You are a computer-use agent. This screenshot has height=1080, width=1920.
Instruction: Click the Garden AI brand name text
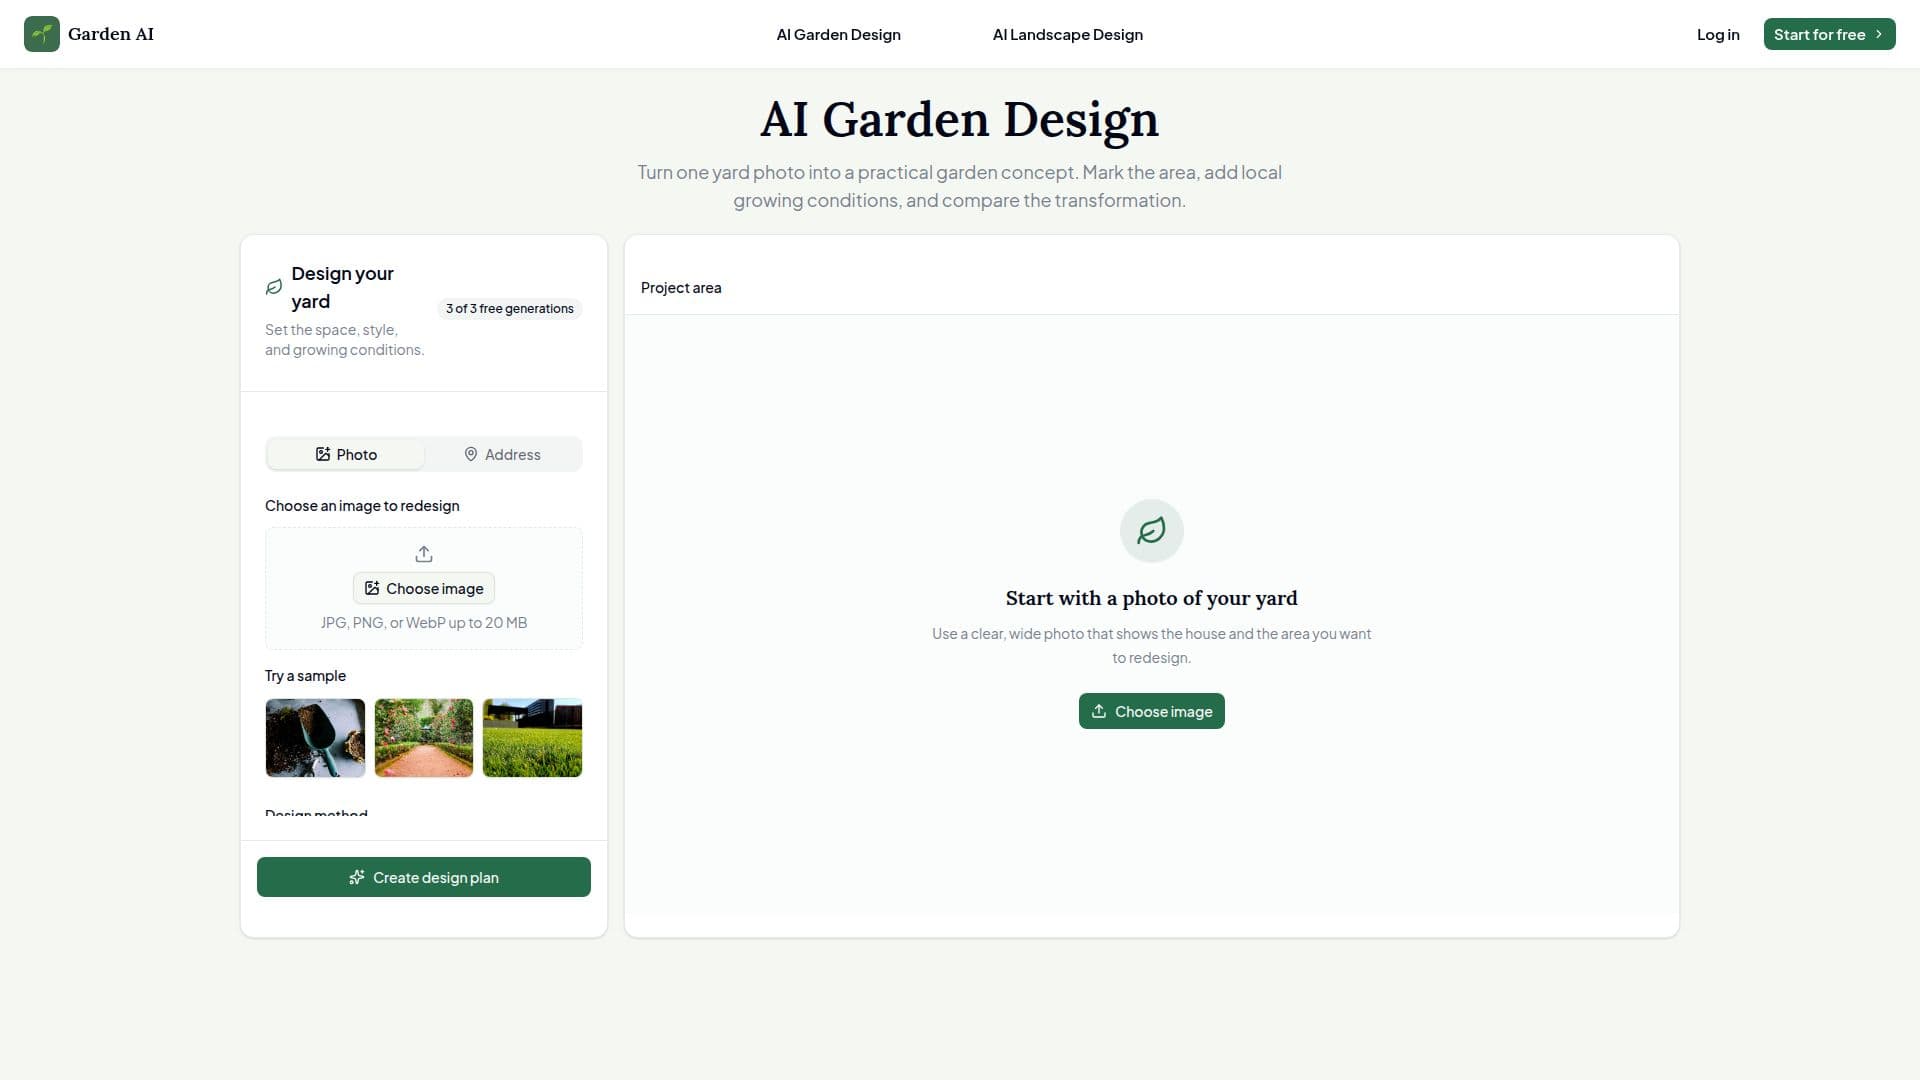pos(111,34)
